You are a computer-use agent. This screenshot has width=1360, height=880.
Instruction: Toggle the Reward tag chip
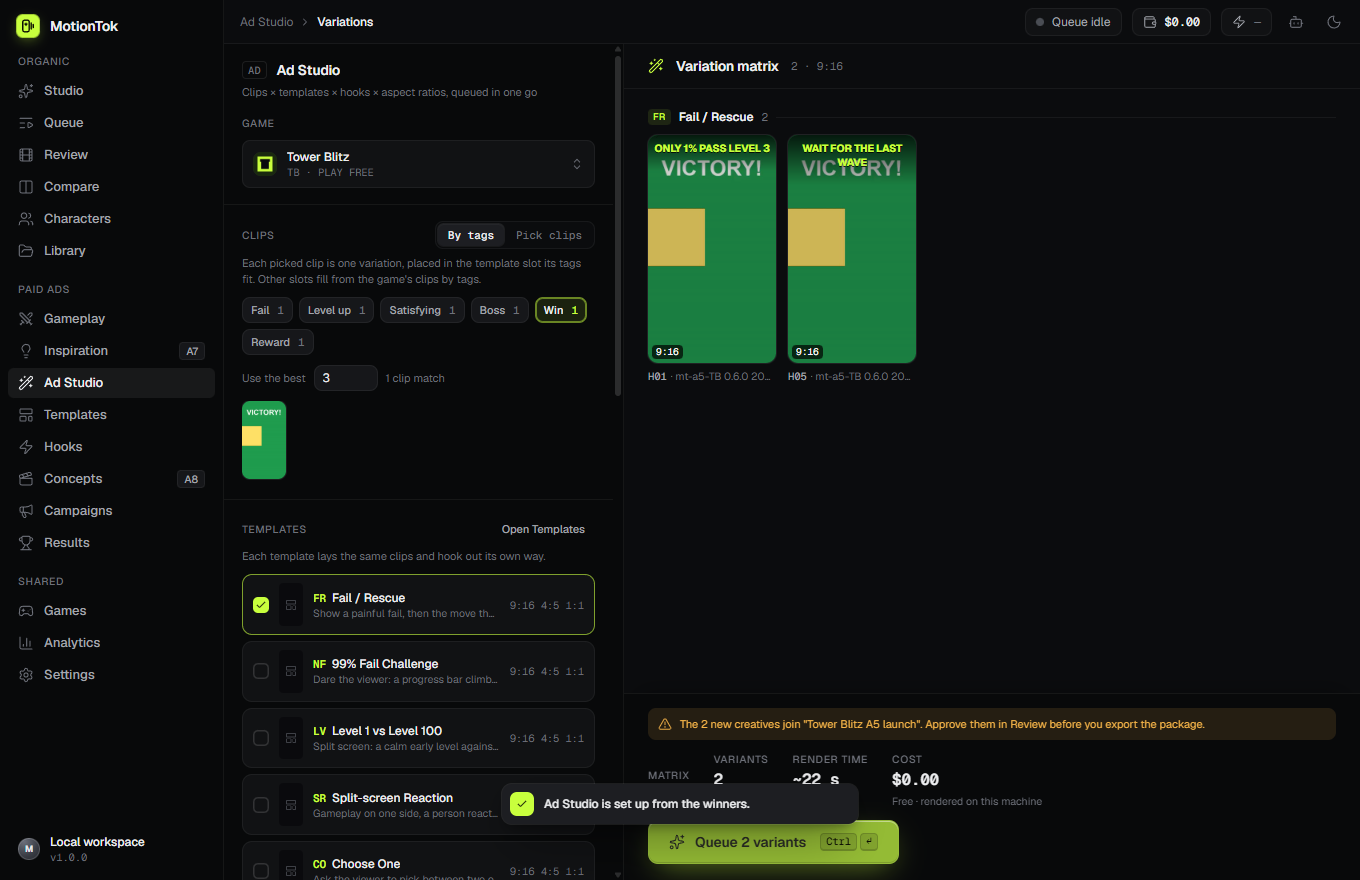[278, 342]
